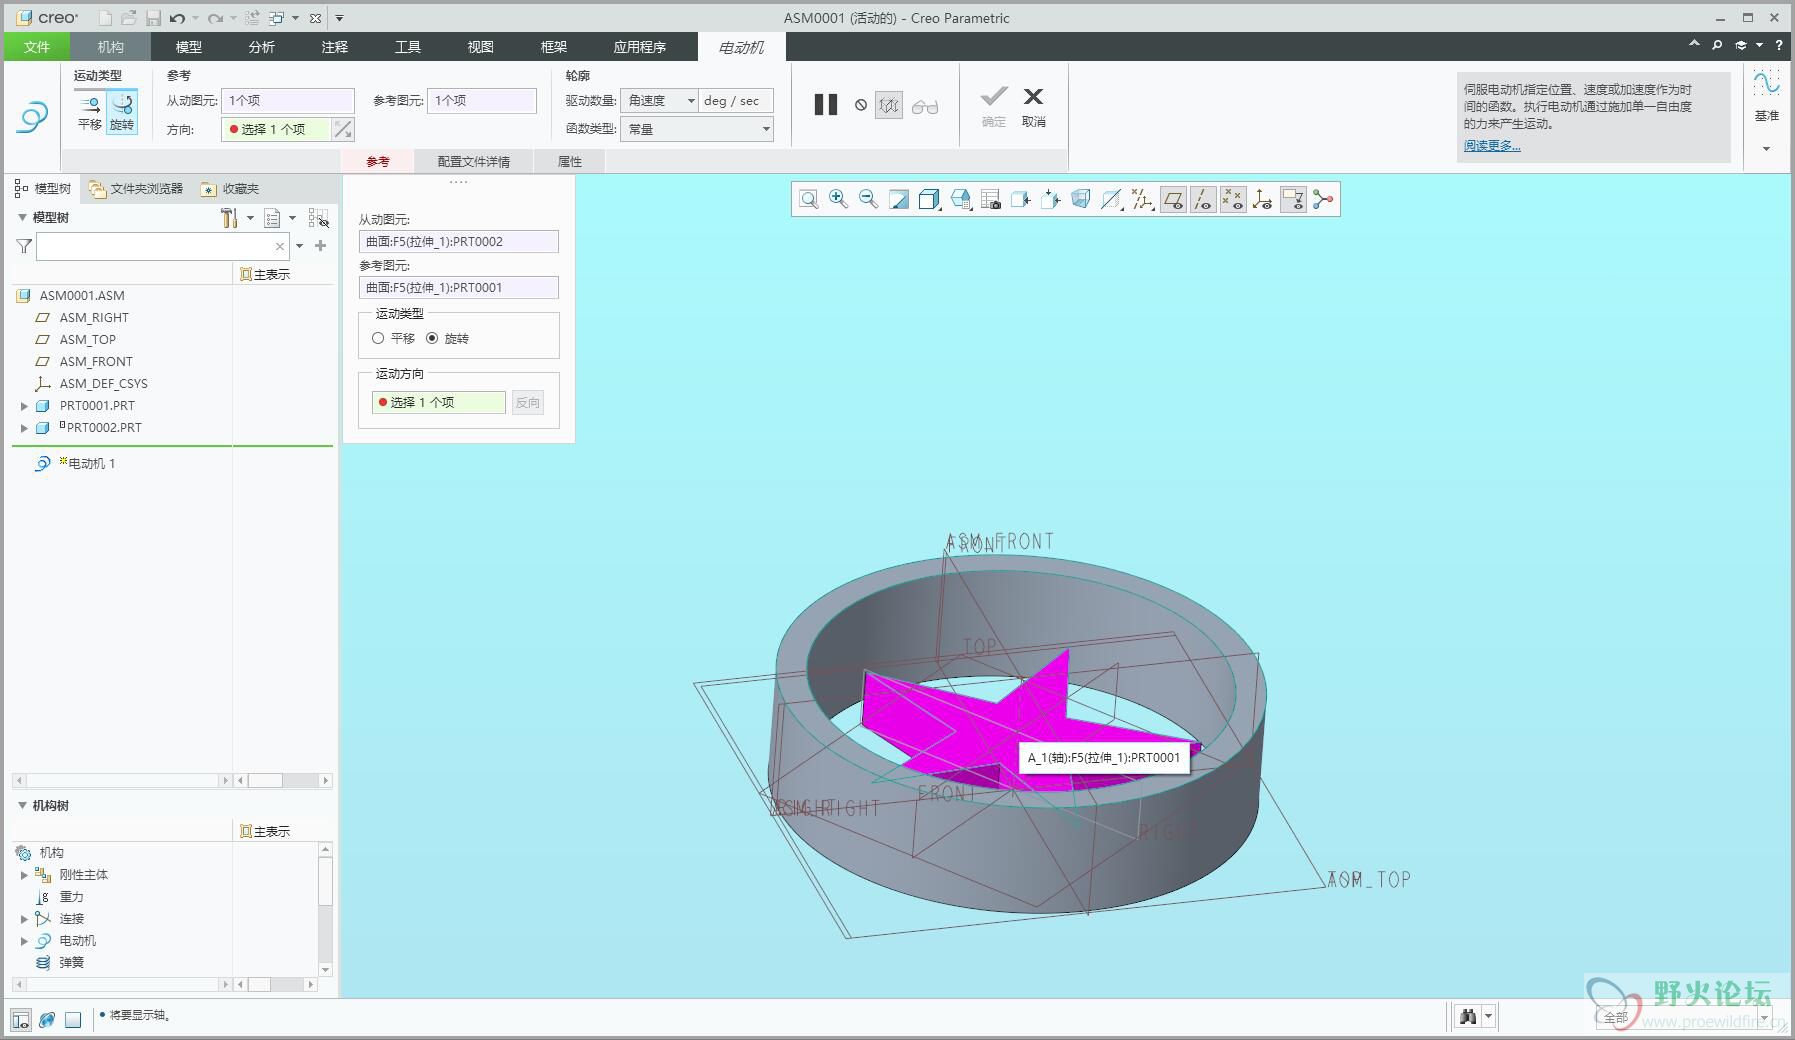Expand 电动机 in mechanism tree

point(24,941)
